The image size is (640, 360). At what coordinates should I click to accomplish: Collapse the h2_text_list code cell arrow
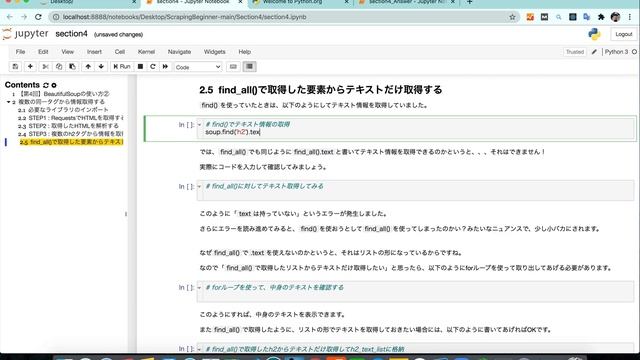(200, 349)
